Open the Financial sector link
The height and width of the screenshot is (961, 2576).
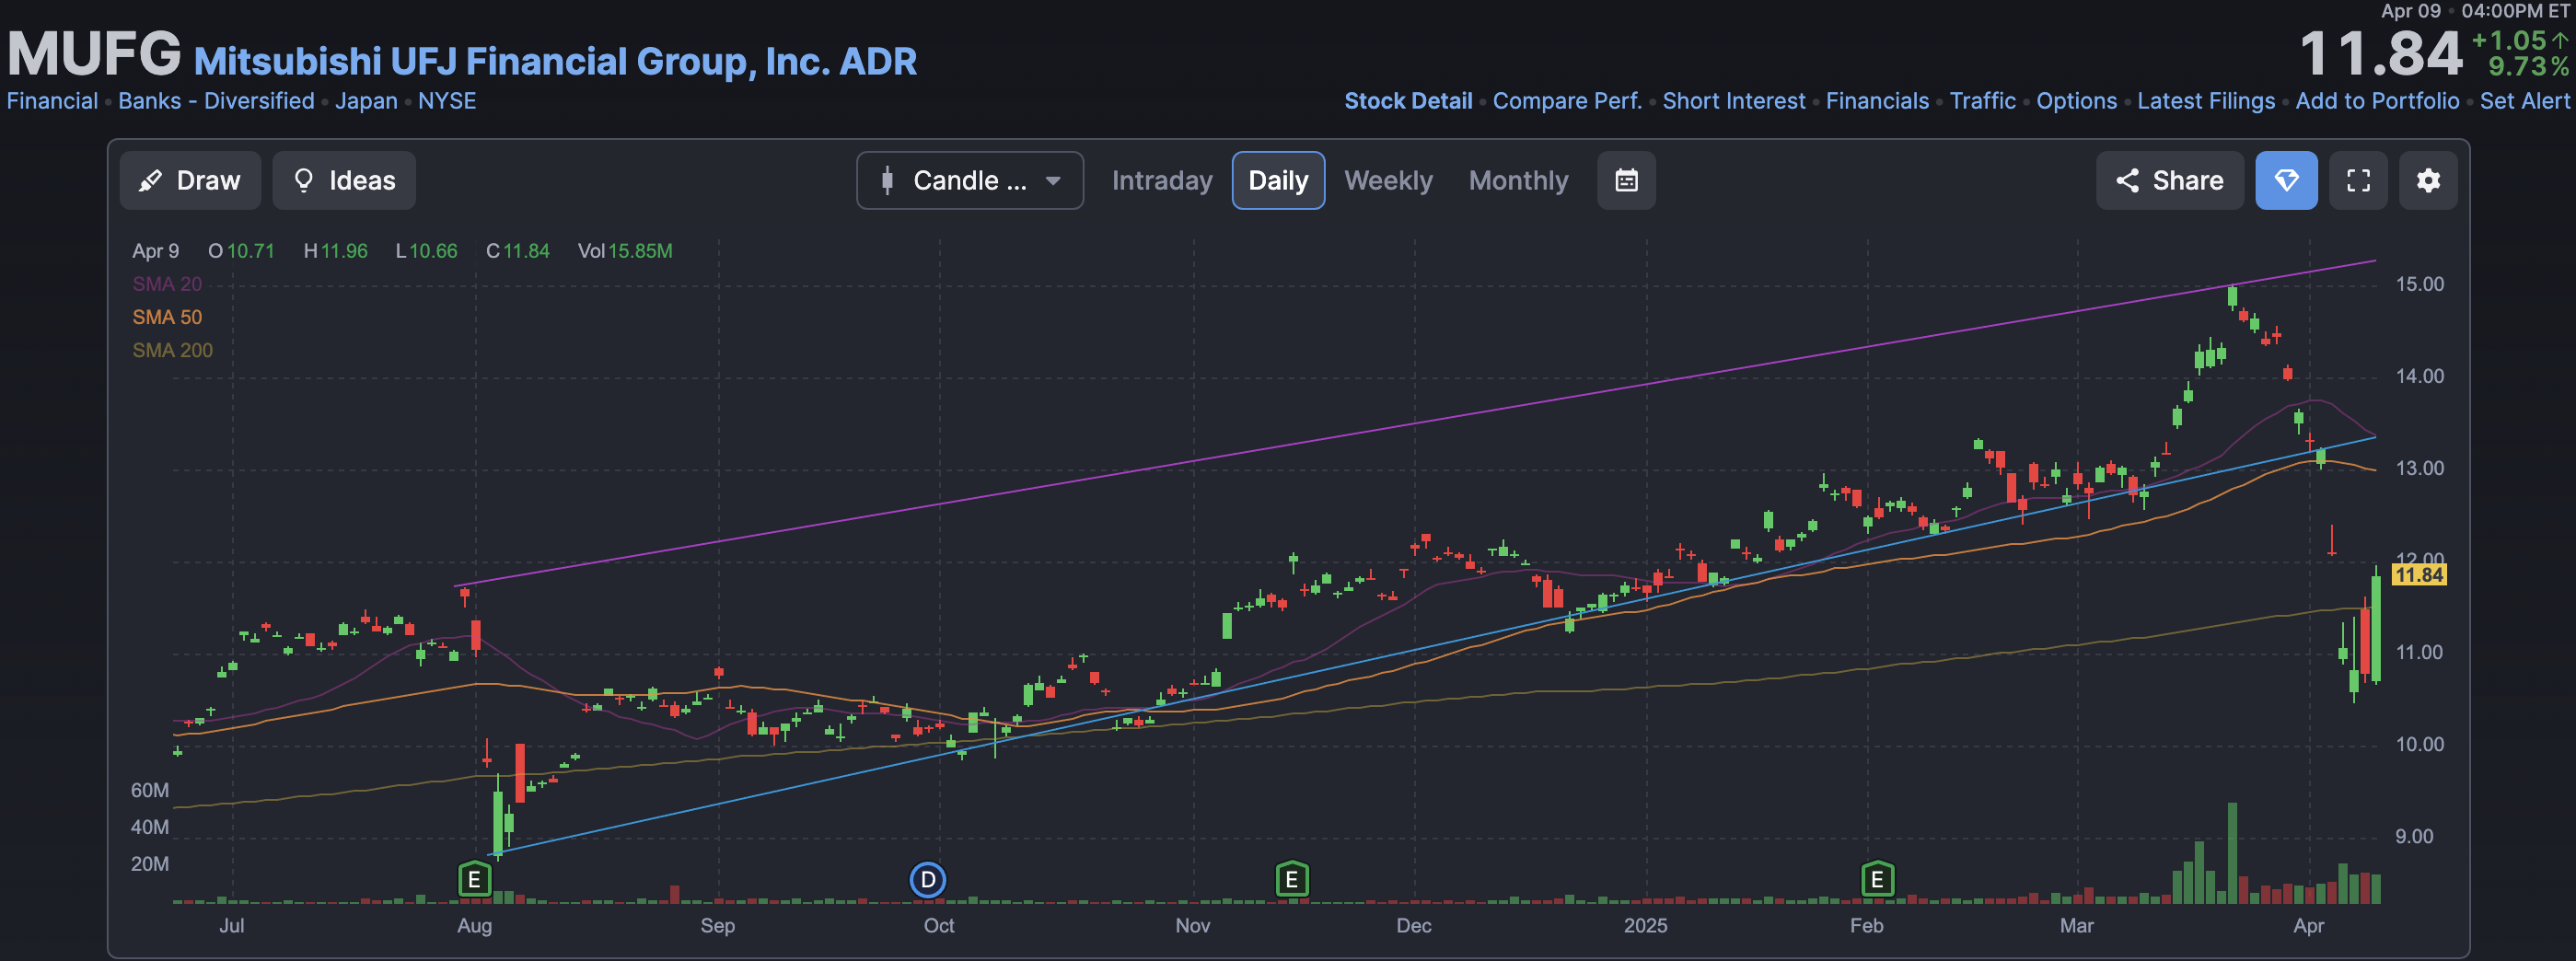tap(52, 101)
